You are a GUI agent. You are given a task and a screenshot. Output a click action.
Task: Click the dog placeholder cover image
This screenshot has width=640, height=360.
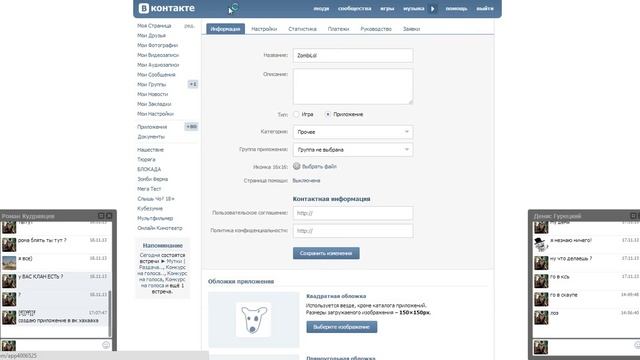(x=253, y=320)
